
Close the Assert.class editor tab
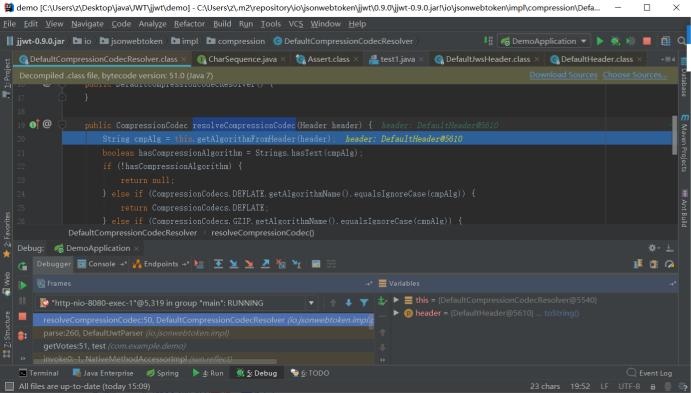(x=356, y=59)
